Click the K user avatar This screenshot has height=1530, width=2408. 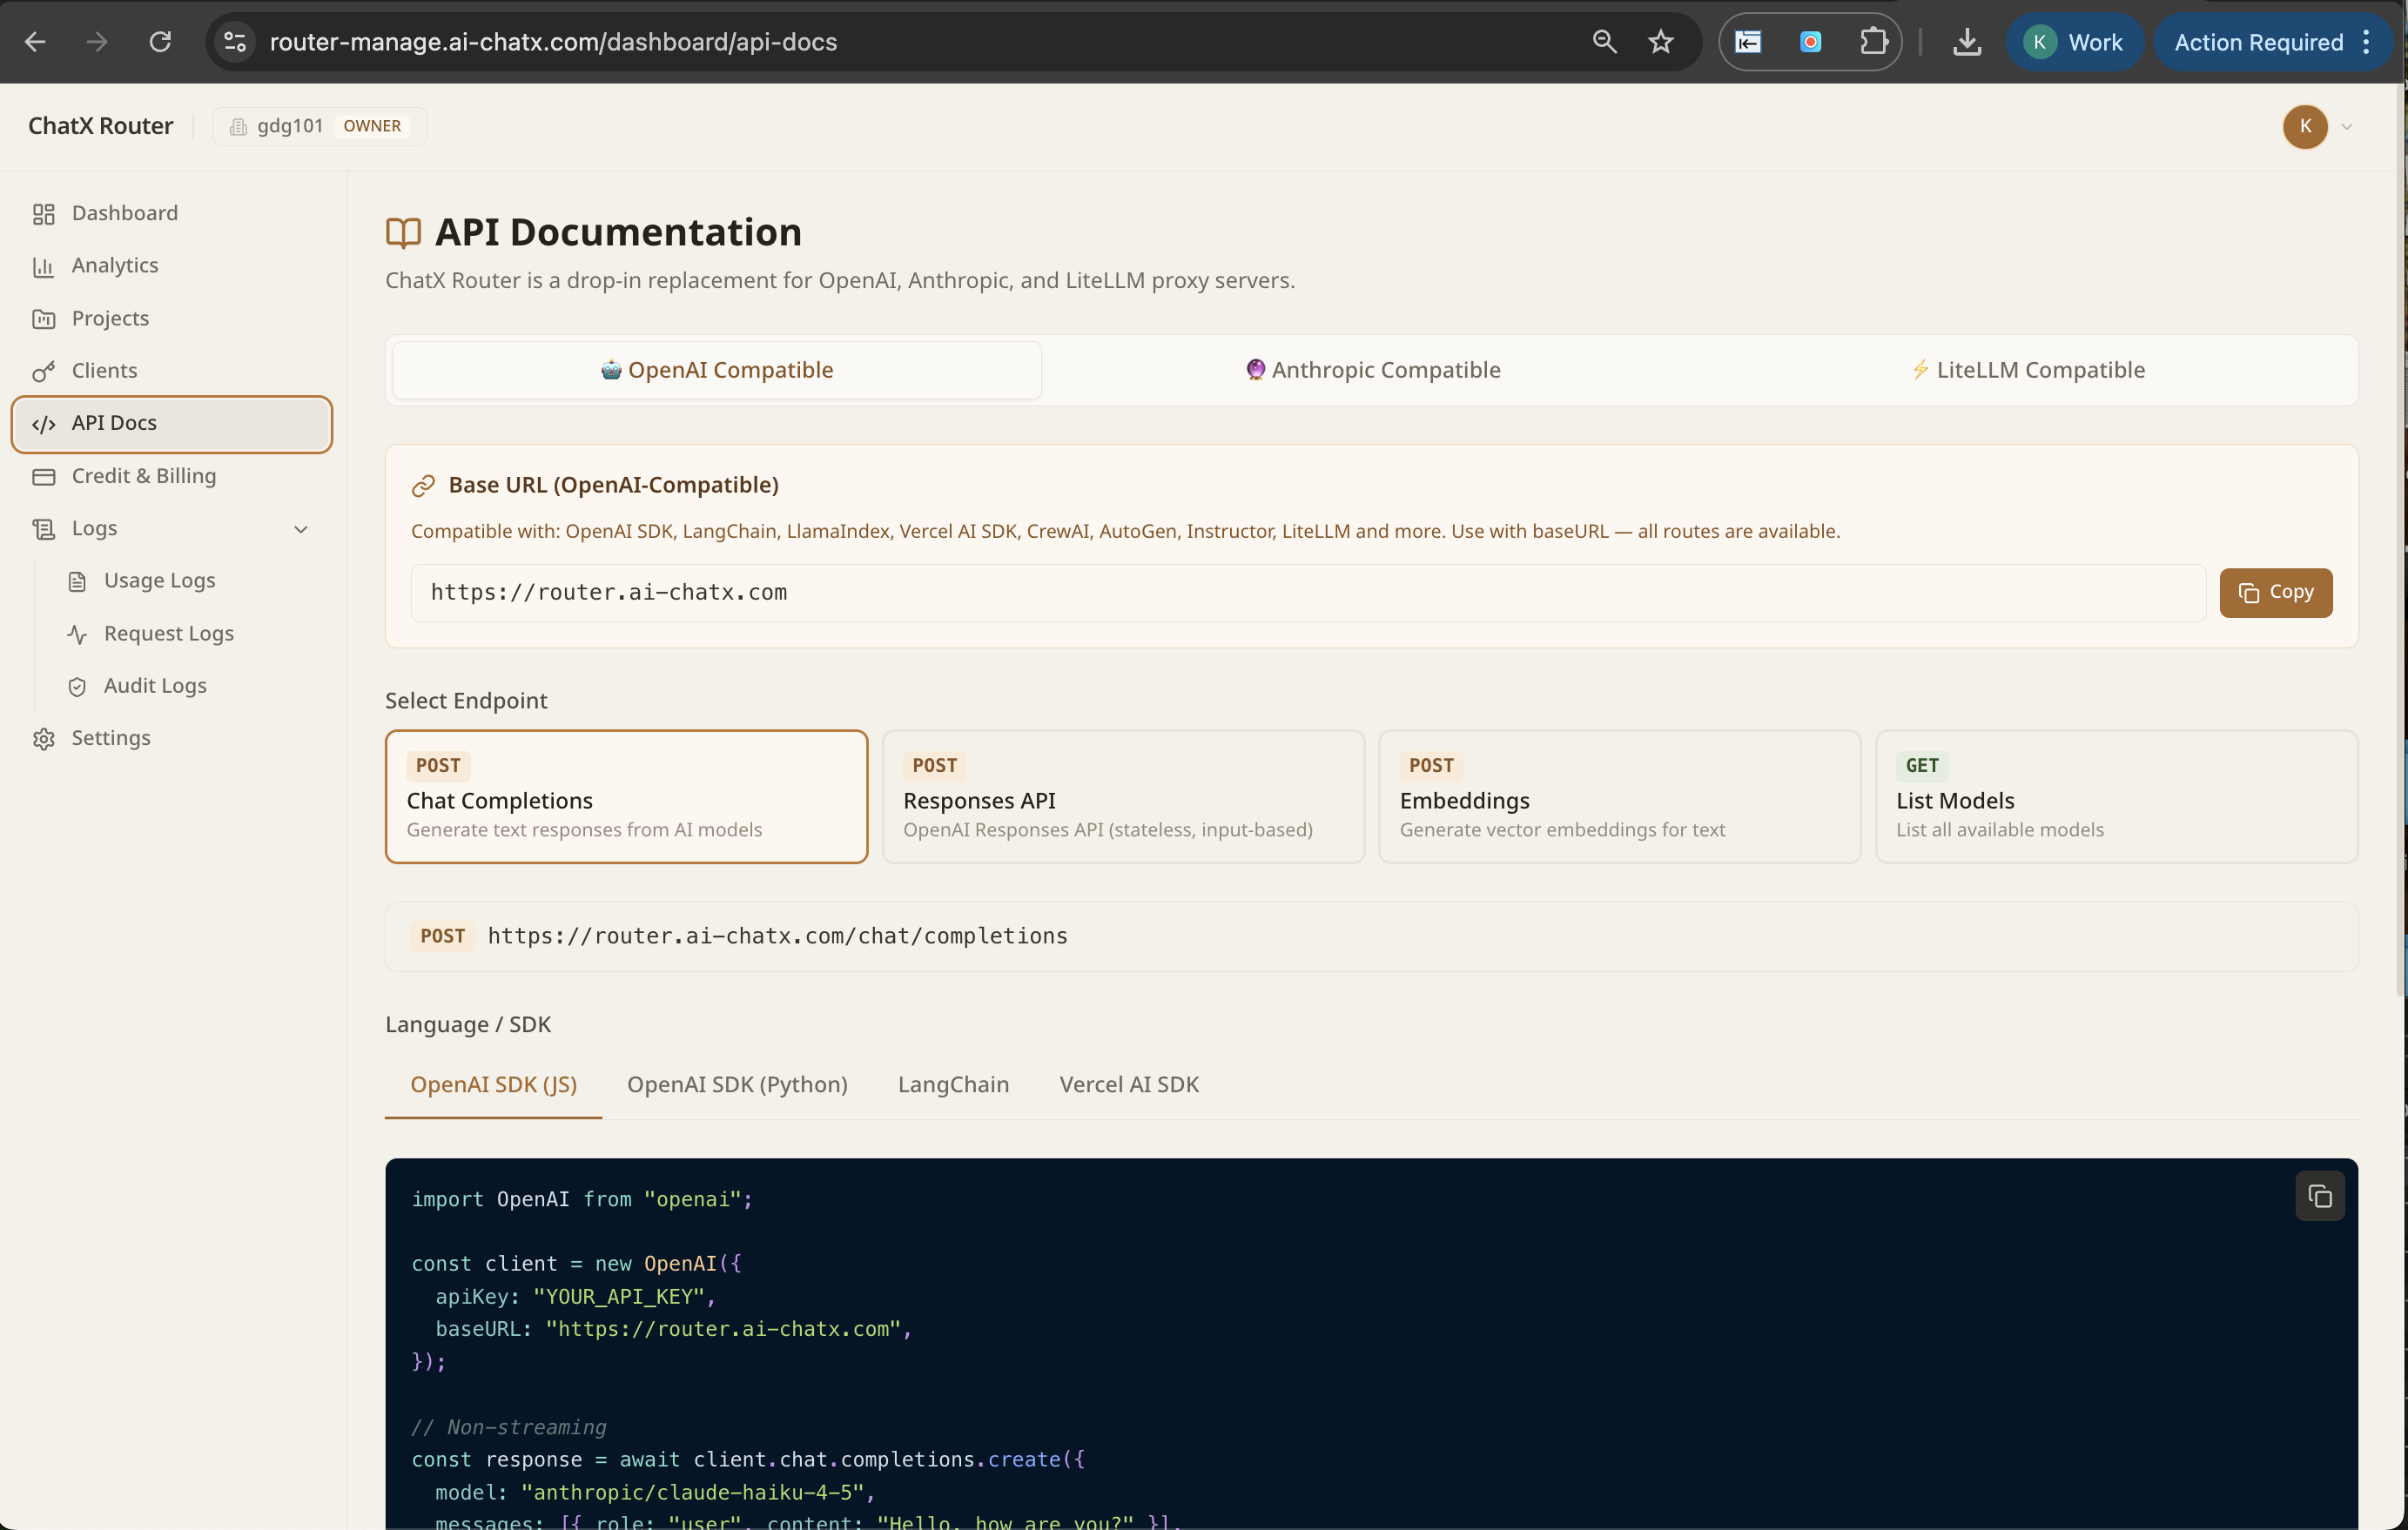2305,126
